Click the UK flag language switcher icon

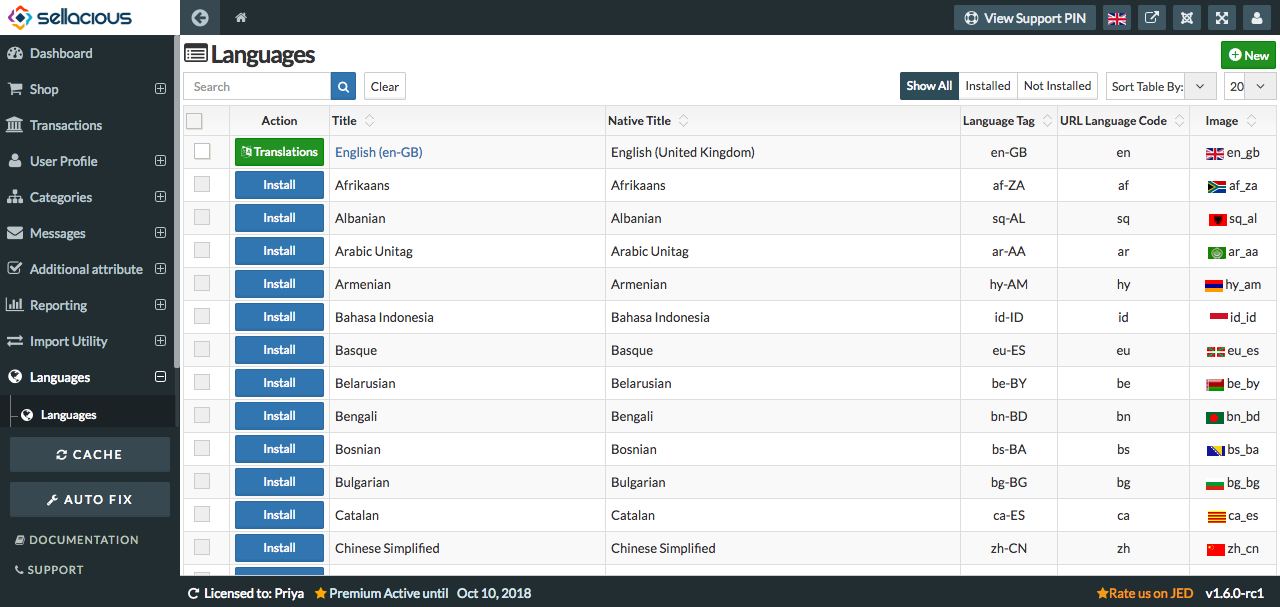click(1116, 18)
